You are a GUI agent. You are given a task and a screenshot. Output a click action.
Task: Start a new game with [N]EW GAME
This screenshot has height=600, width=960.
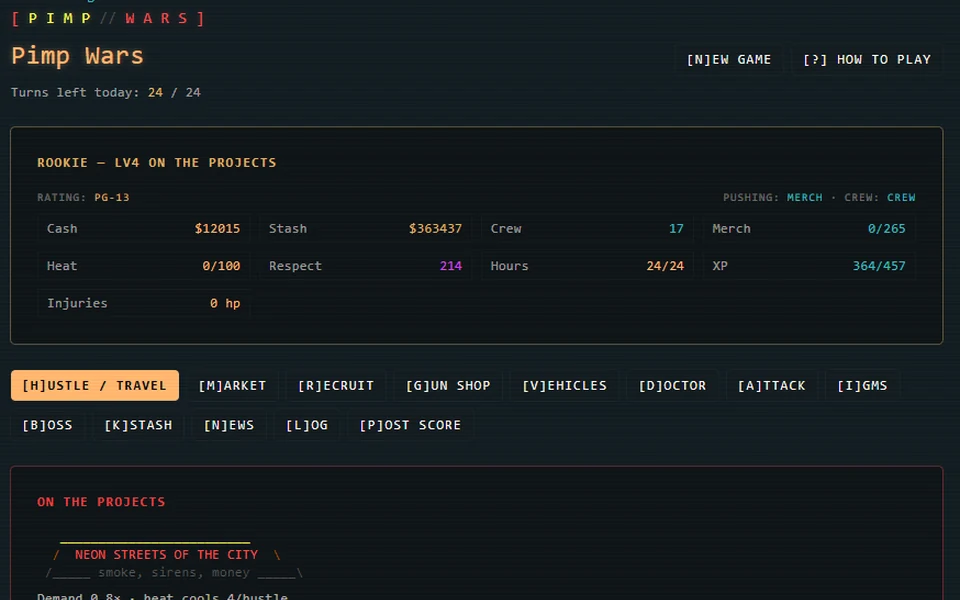tap(729, 59)
